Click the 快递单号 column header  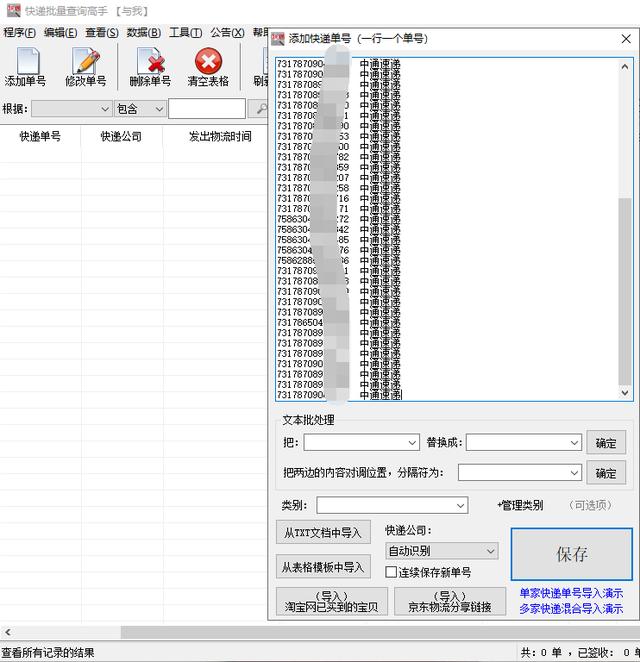pyautogui.click(x=40, y=136)
